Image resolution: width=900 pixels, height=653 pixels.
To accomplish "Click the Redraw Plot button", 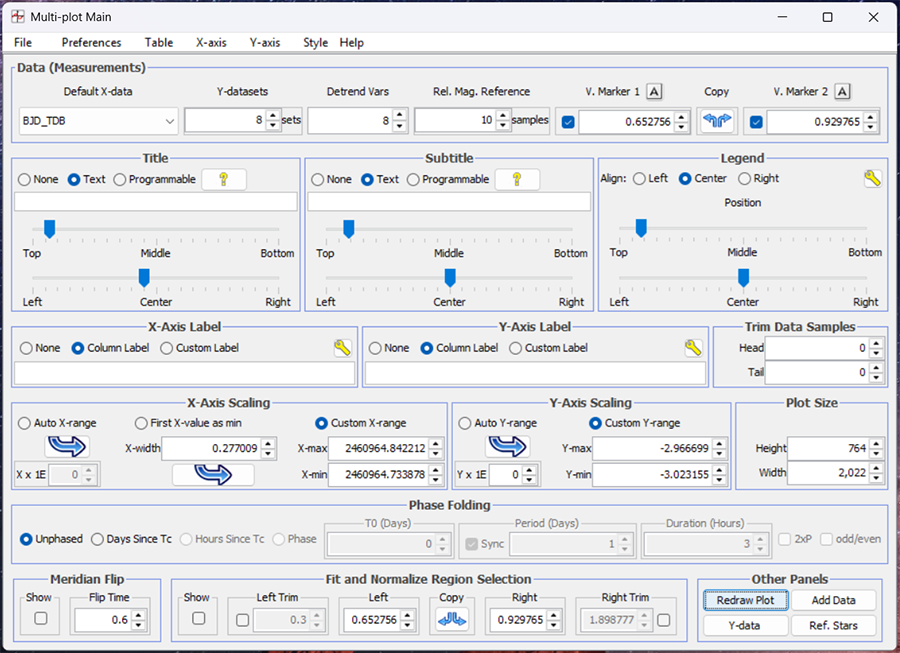I will (x=744, y=601).
